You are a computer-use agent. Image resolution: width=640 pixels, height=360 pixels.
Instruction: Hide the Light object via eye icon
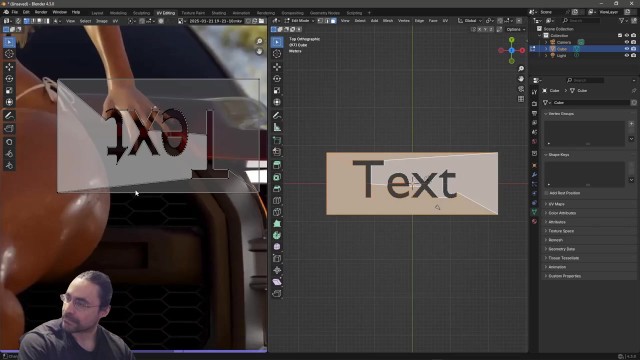tap(627, 55)
